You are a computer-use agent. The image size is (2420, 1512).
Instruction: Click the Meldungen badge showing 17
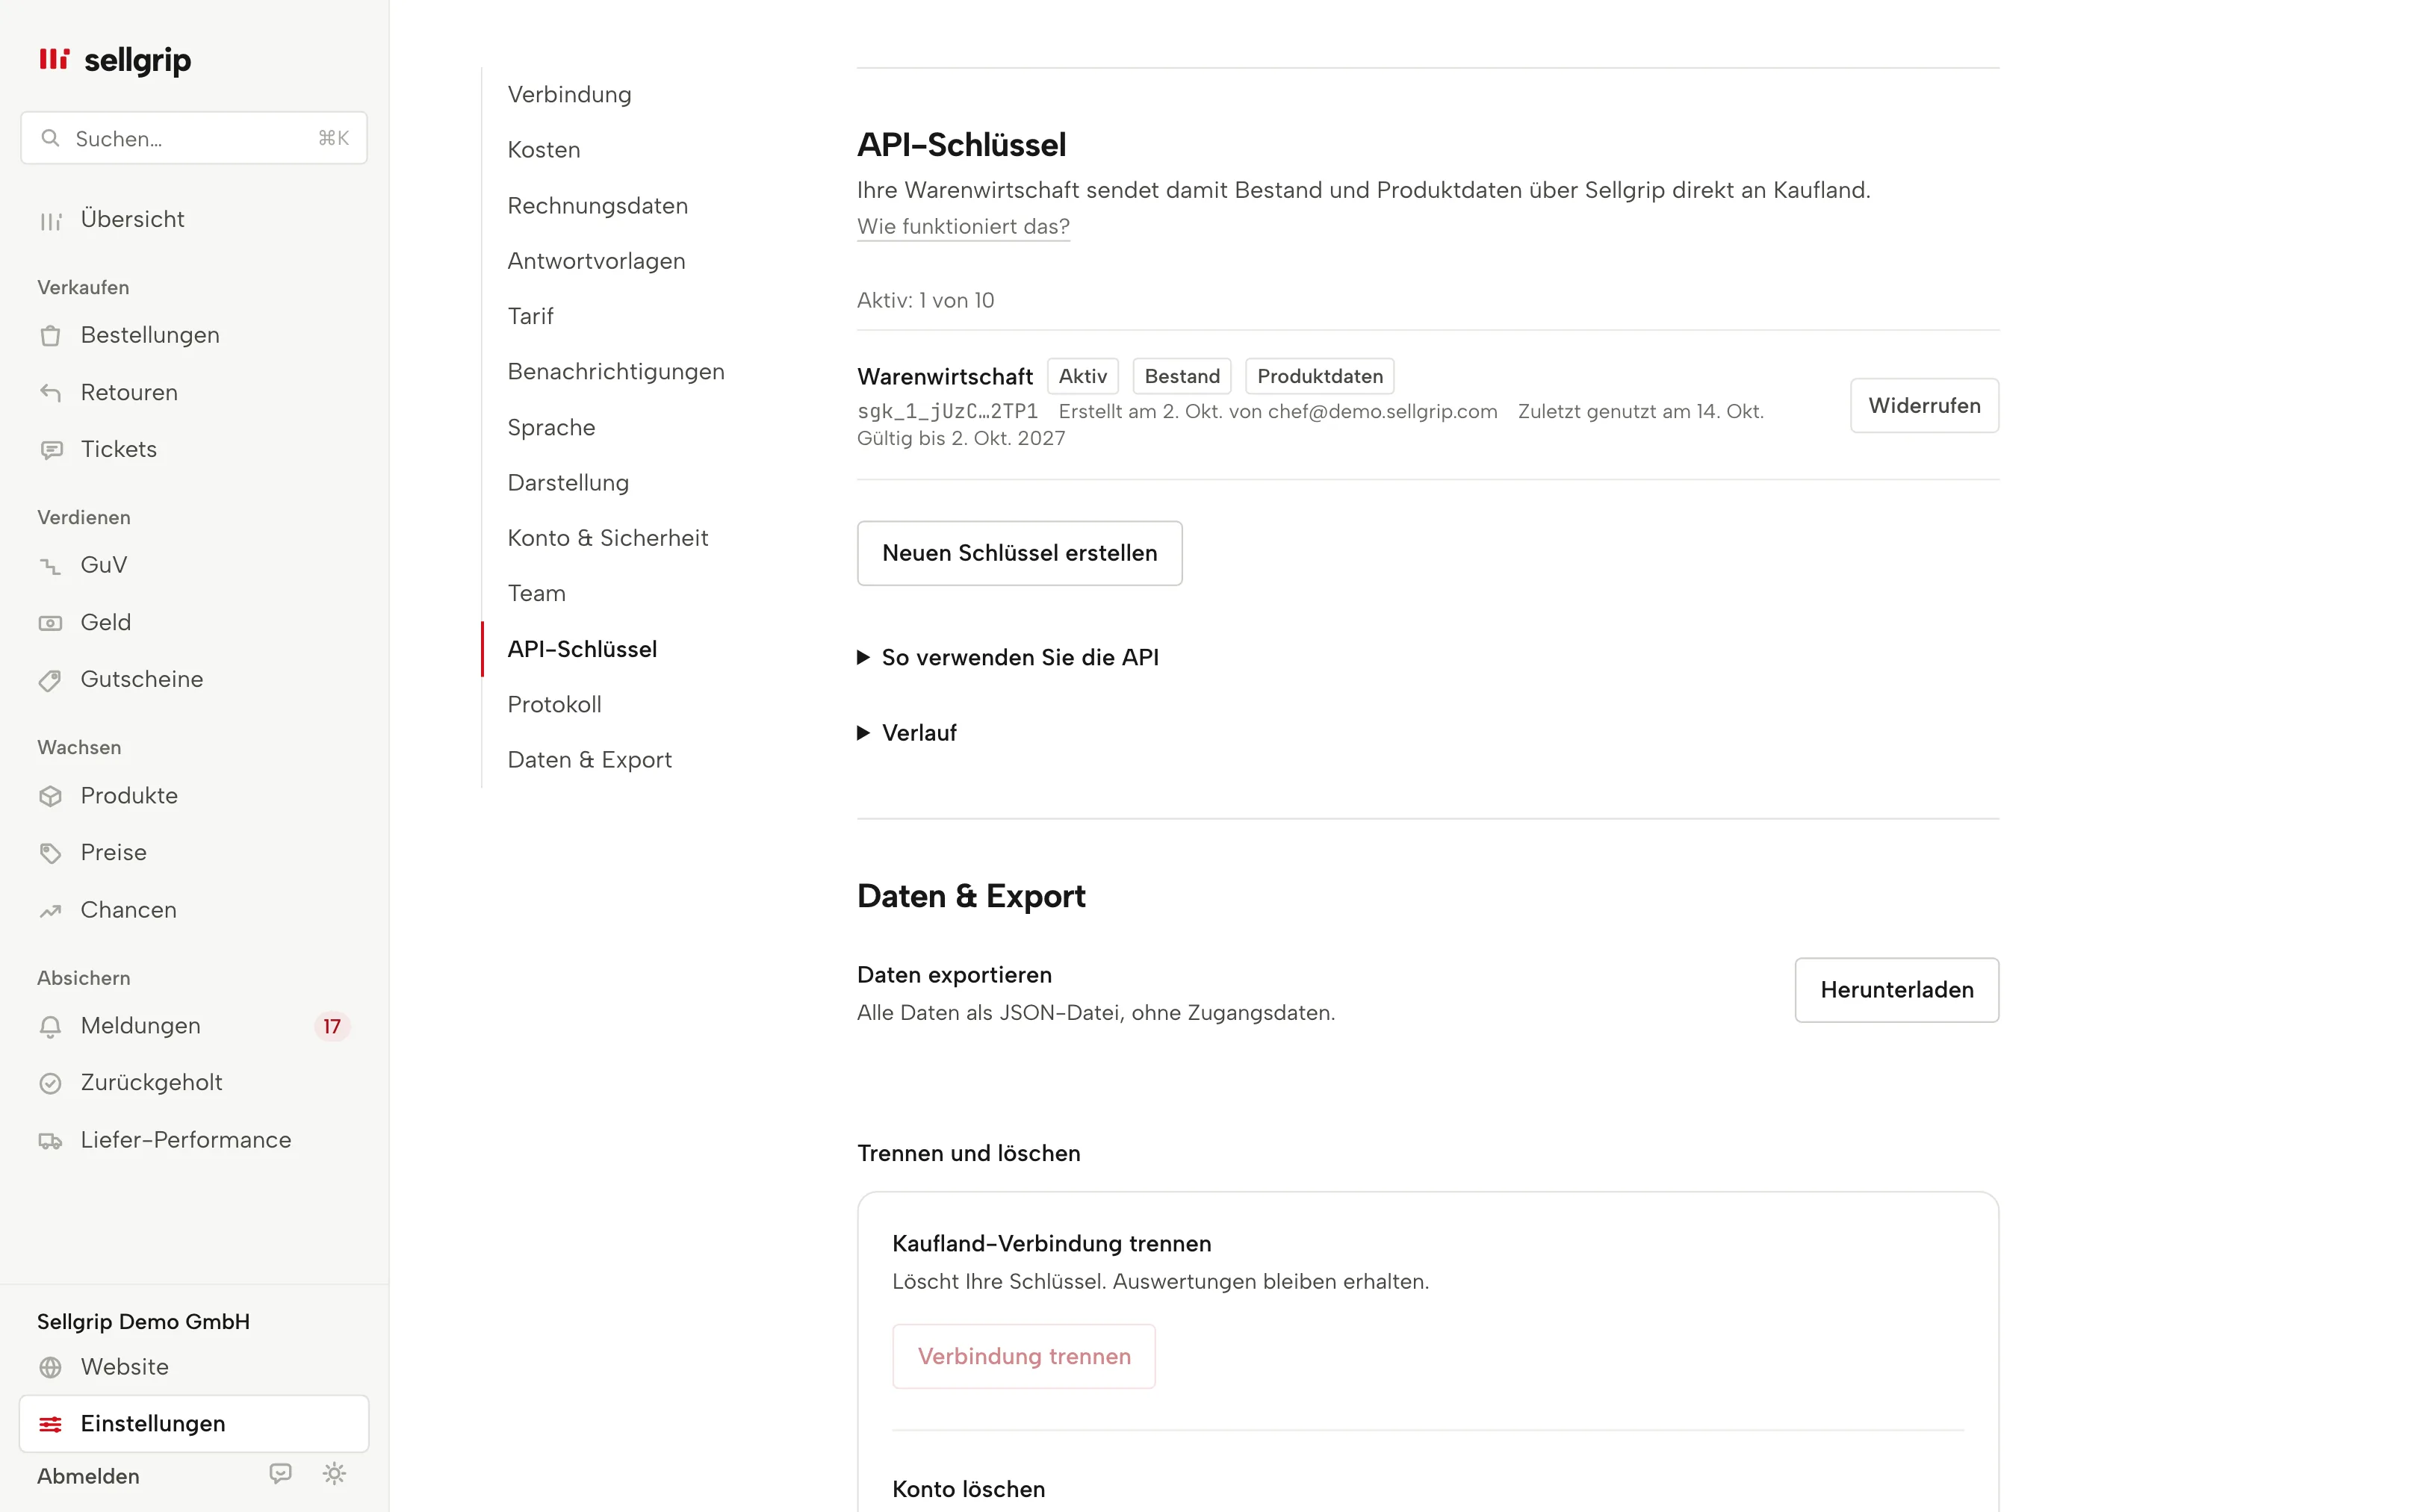[332, 1026]
